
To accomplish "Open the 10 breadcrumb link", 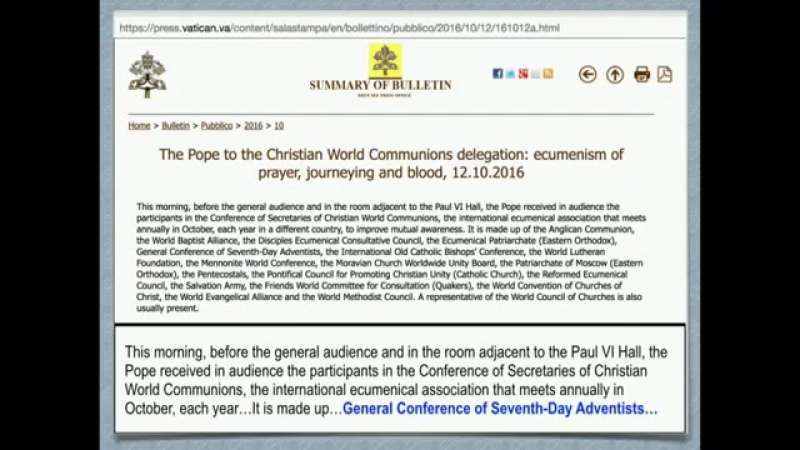I will pos(279,126).
